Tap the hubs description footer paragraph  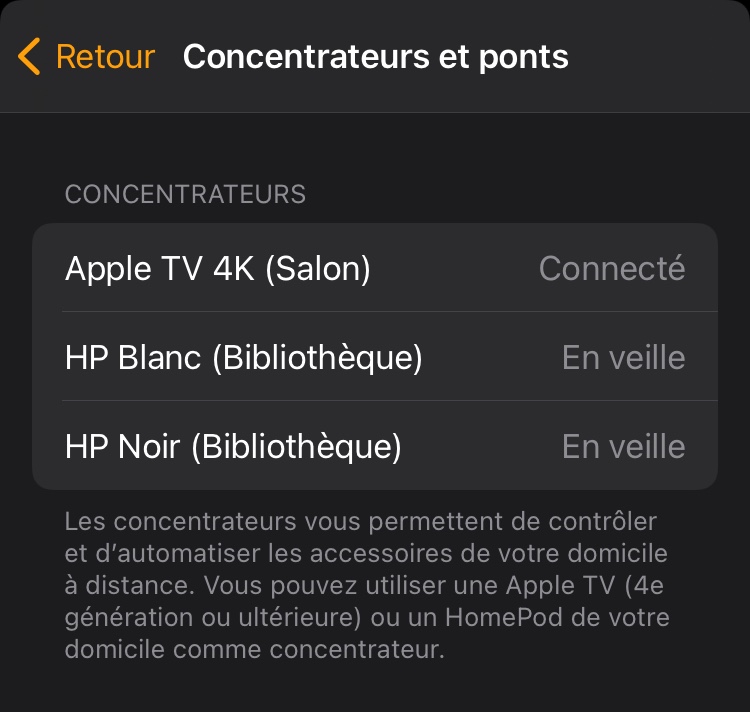[x=366, y=585]
